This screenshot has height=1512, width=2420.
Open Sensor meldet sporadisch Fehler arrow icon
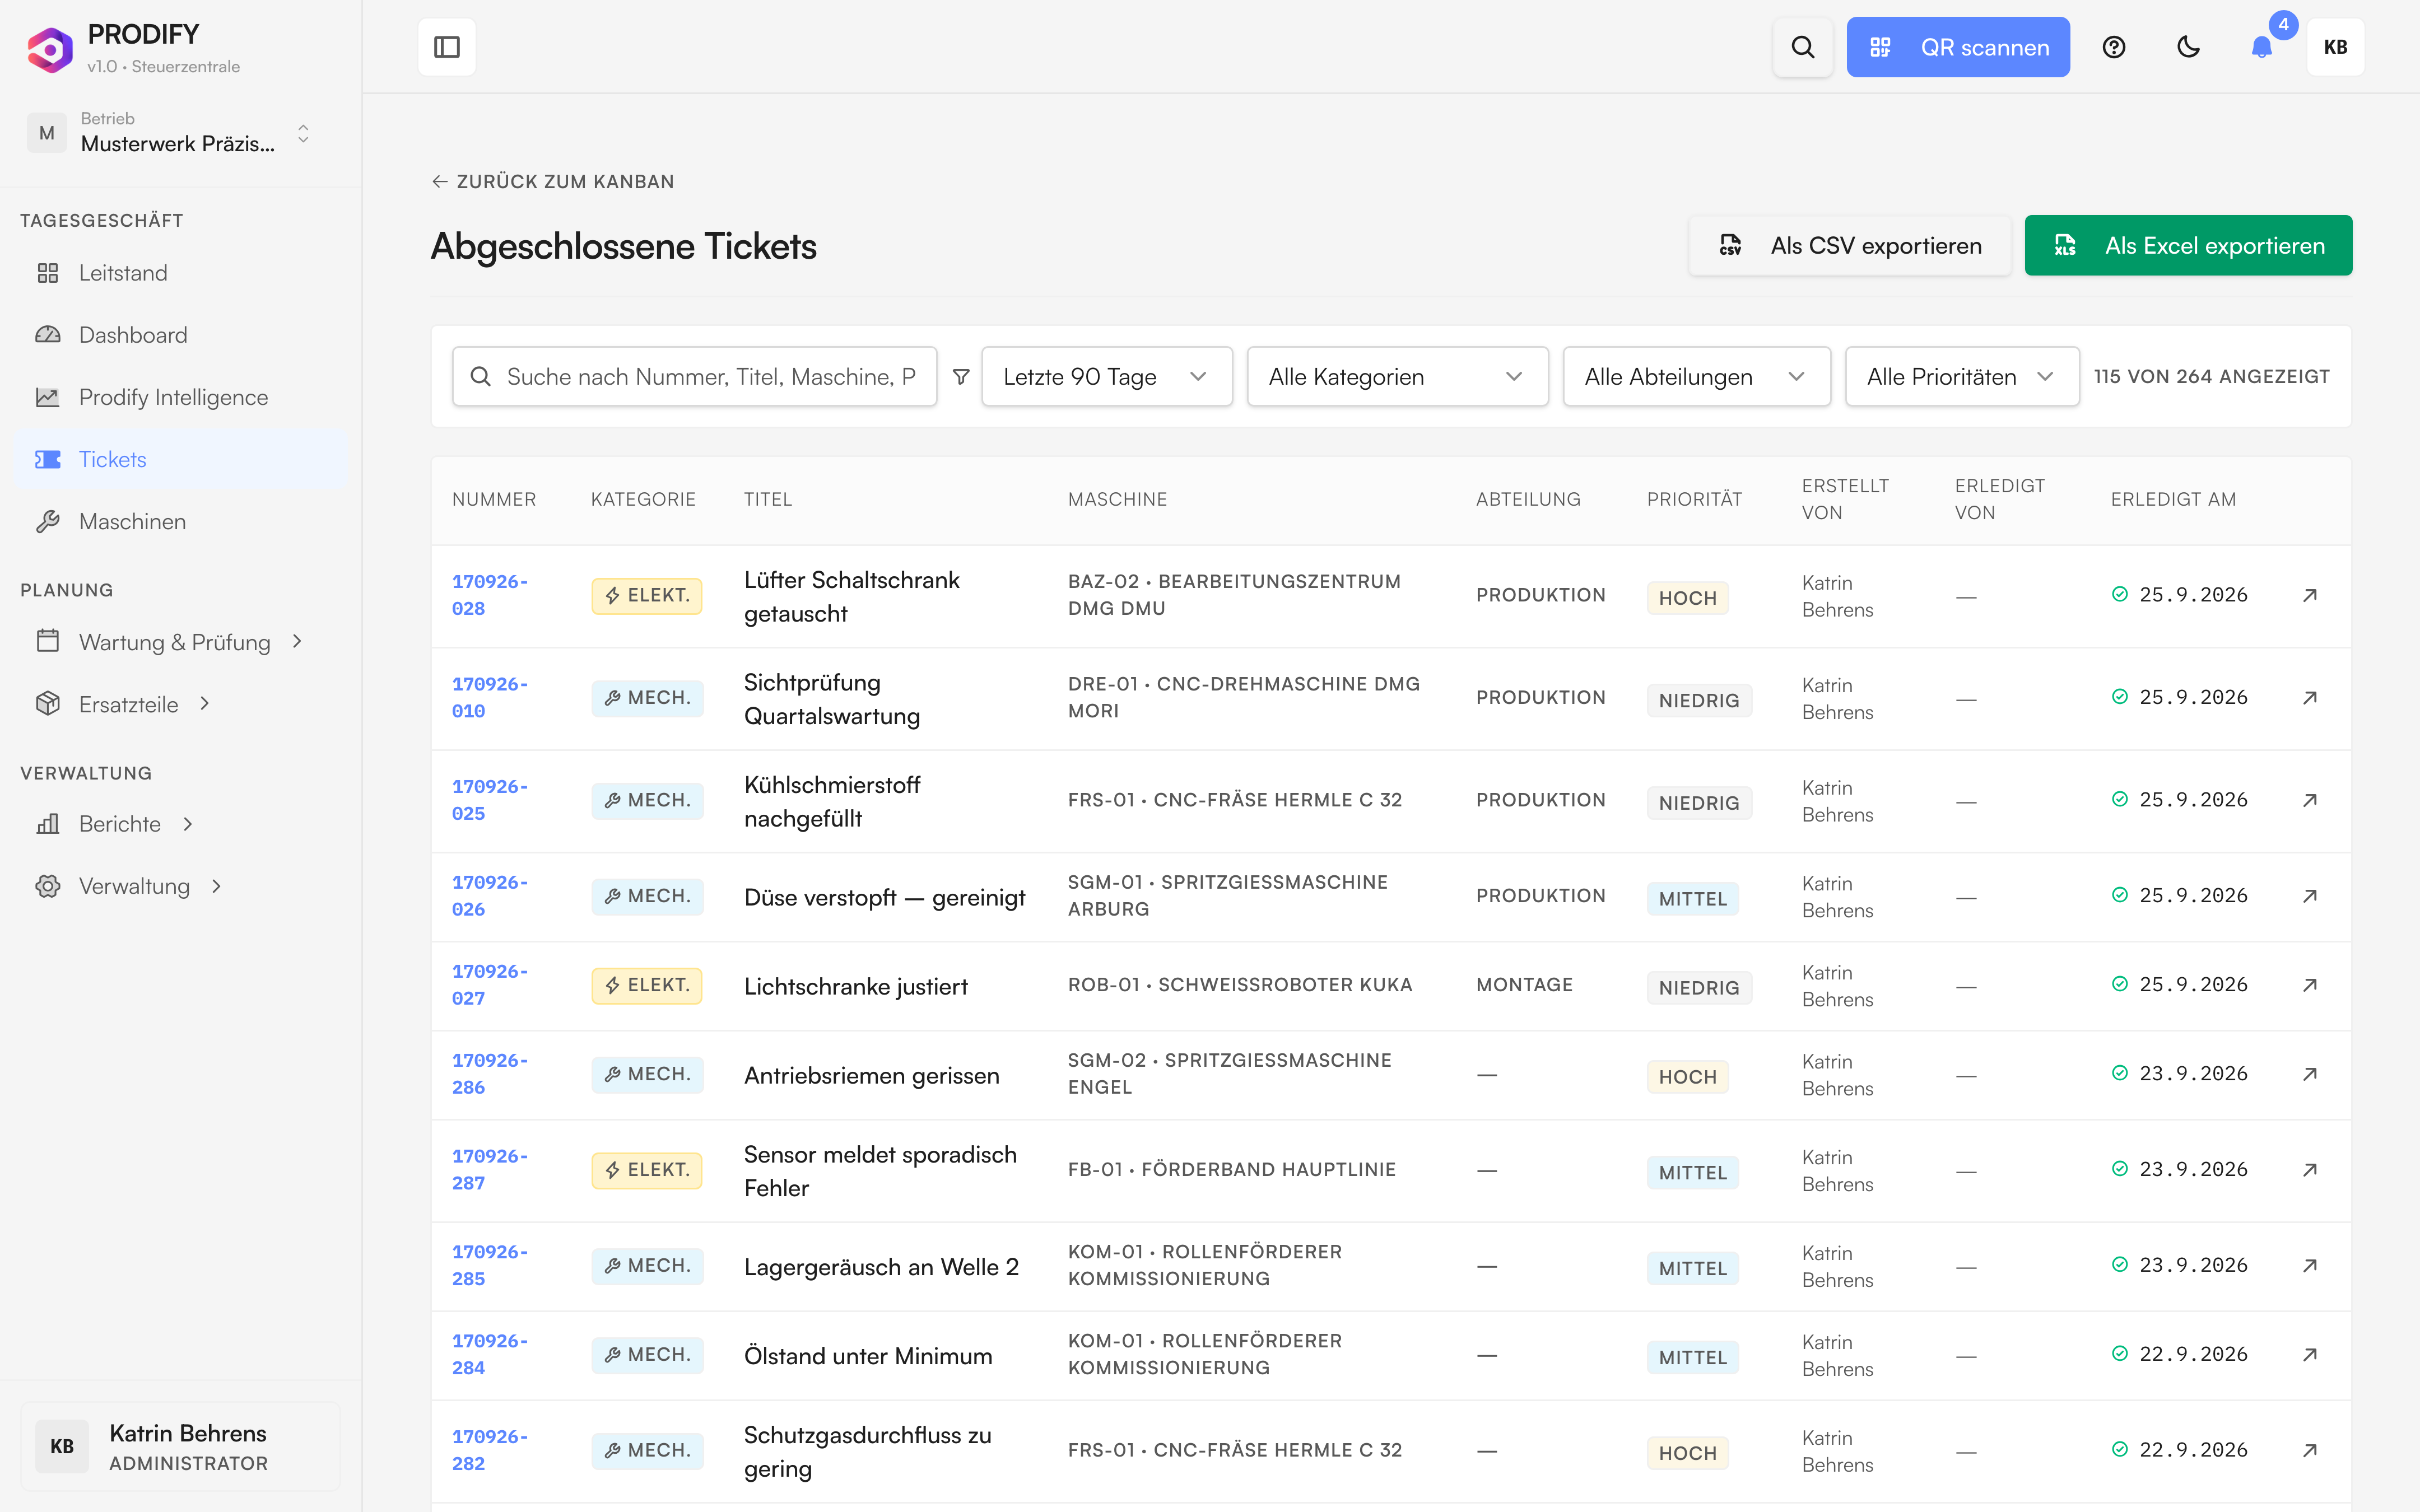point(2310,1169)
